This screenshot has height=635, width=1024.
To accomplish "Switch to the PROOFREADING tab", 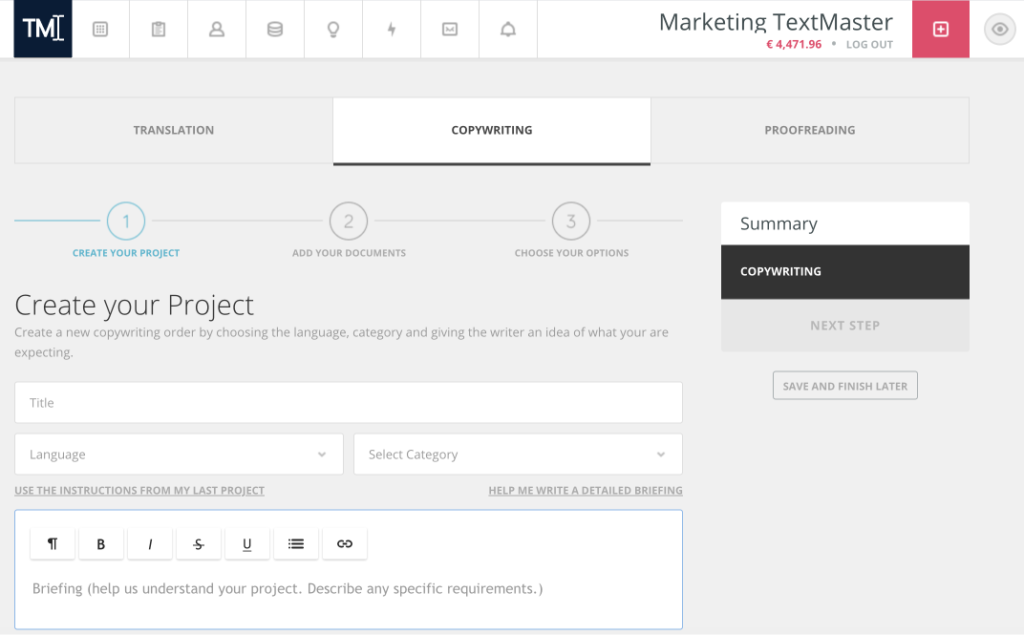I will tap(810, 130).
